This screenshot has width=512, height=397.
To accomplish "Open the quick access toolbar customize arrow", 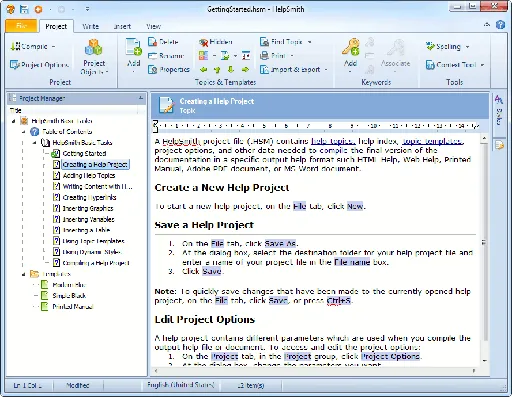I will (87, 9).
